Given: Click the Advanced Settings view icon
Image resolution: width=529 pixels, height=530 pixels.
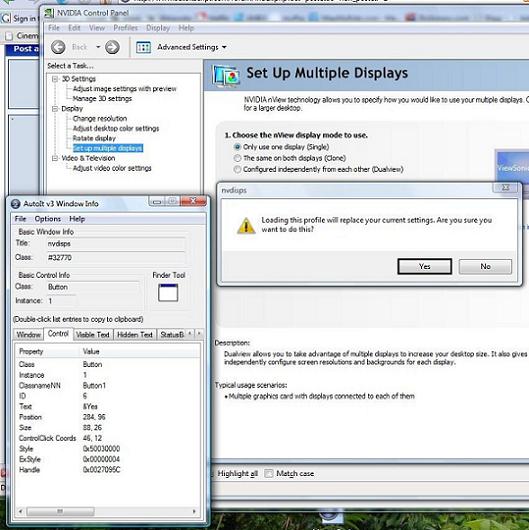Looking at the screenshot, I should pos(143,47).
